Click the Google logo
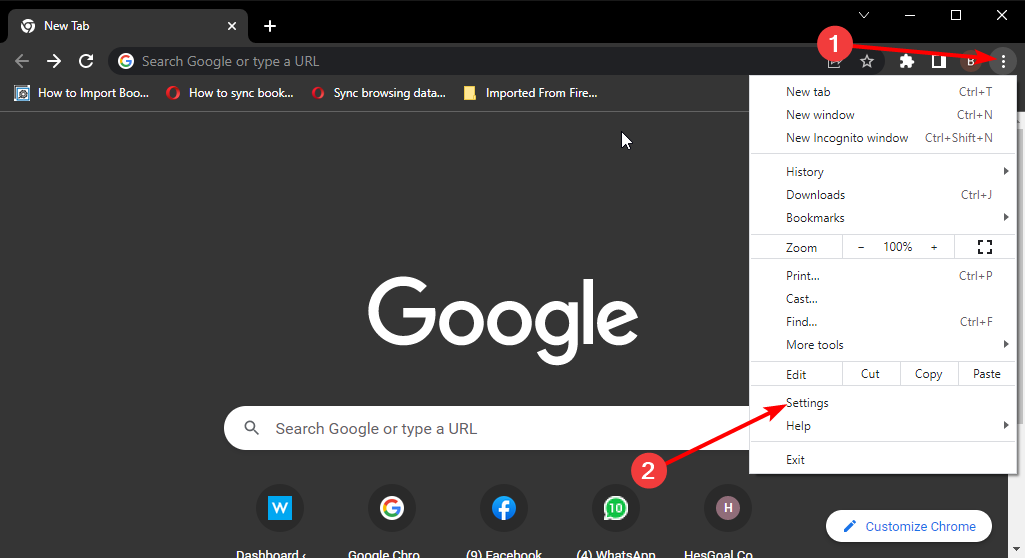Screen dimensions: 1025x558 pos(502,320)
